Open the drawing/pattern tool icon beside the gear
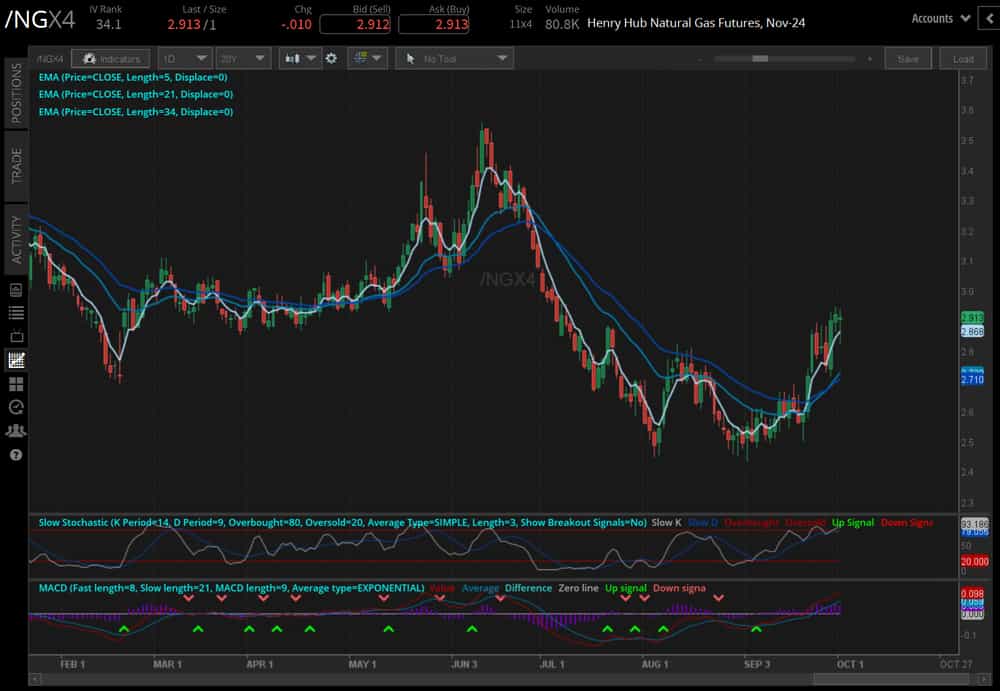1000x691 pixels. (x=362, y=58)
